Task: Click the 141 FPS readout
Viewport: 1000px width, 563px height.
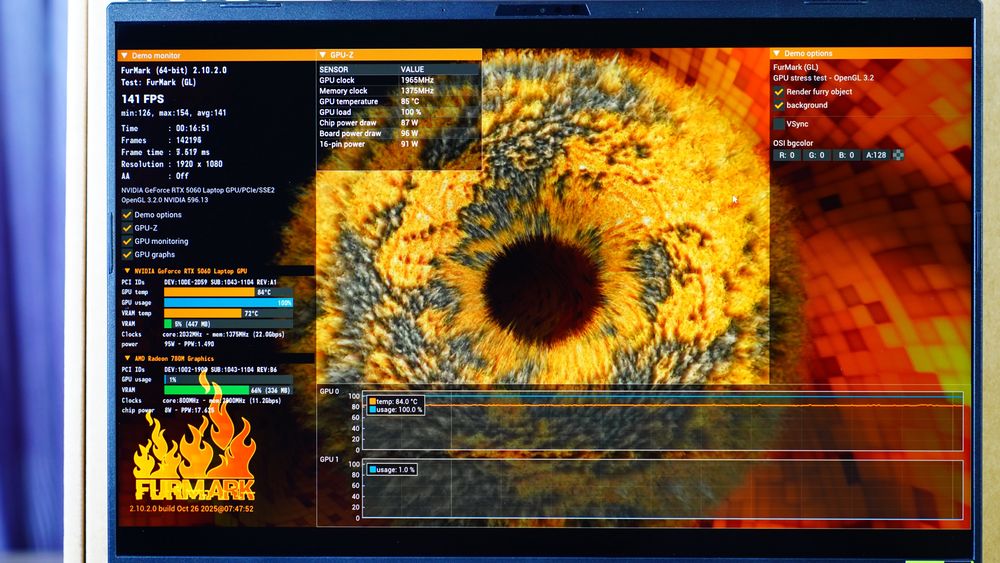Action: (142, 99)
